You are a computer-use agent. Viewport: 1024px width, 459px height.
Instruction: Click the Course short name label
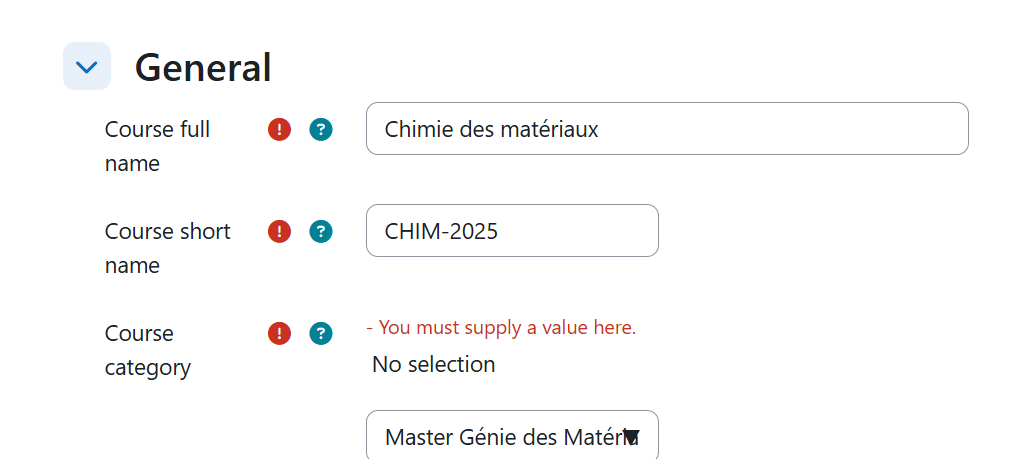click(168, 248)
